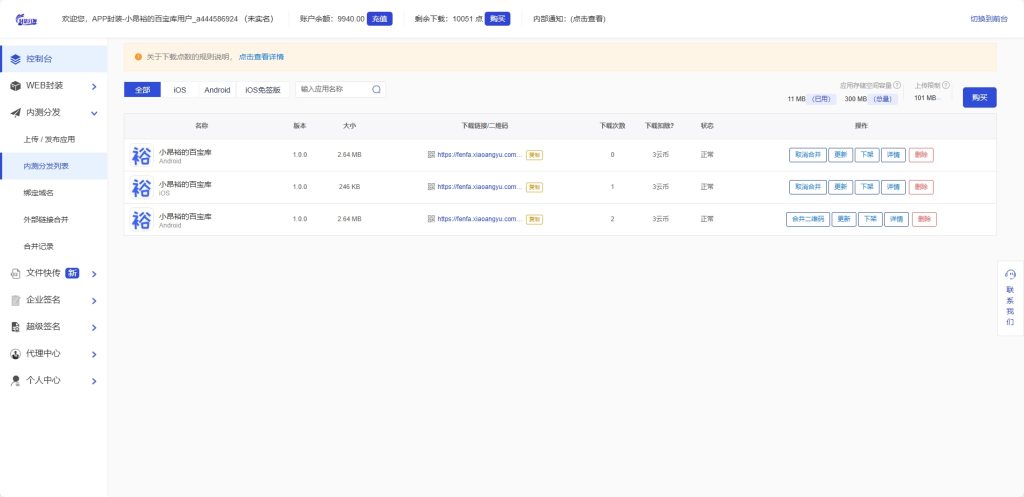Click the 超级签名 icon in sidebar
The height and width of the screenshot is (497, 1024).
click(x=16, y=327)
